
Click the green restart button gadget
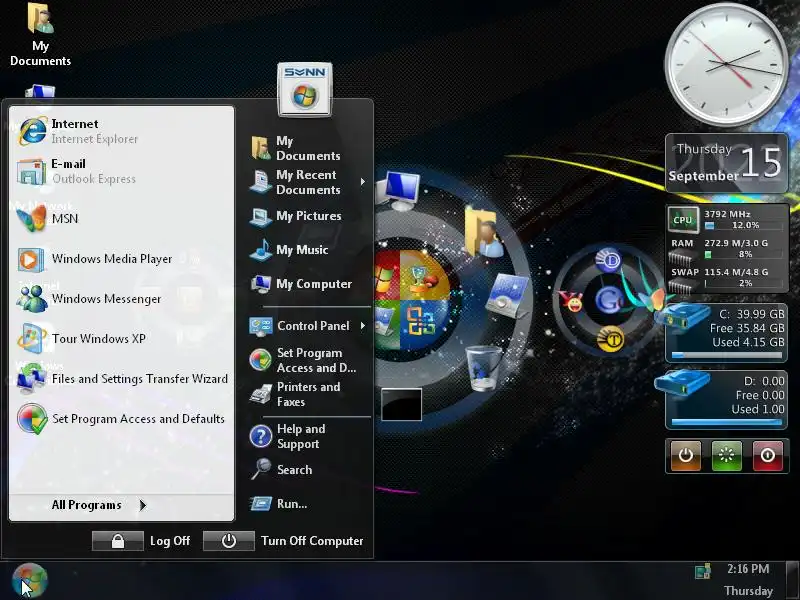click(x=727, y=455)
